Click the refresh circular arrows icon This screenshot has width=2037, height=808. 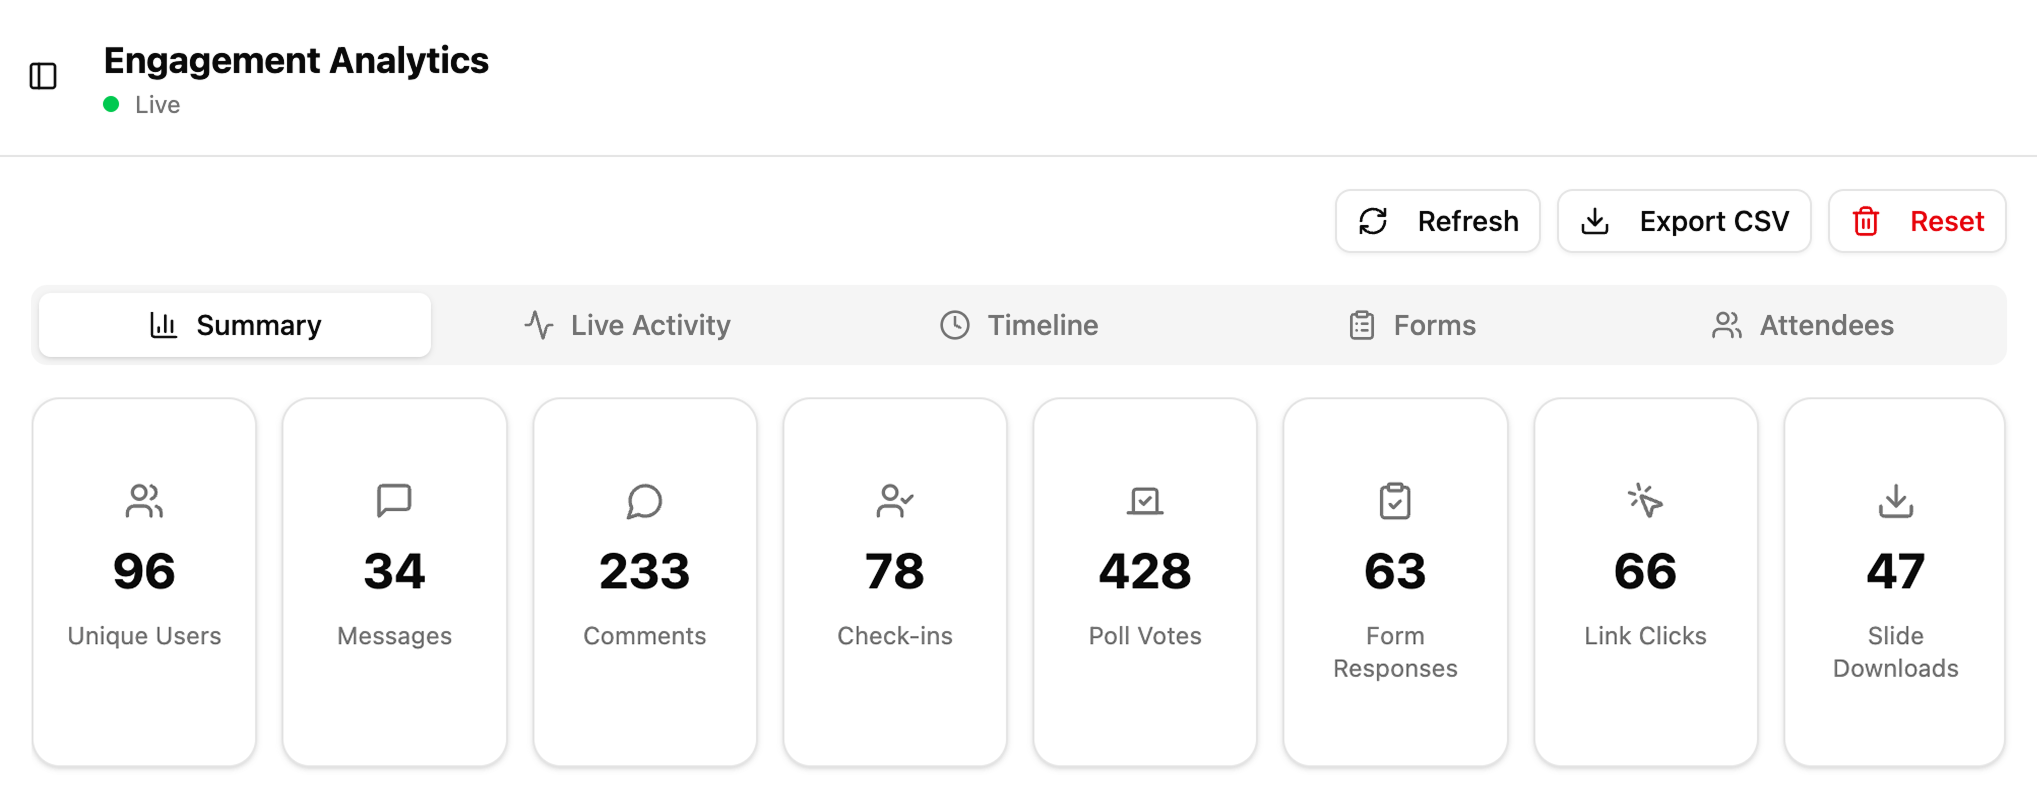click(1373, 221)
